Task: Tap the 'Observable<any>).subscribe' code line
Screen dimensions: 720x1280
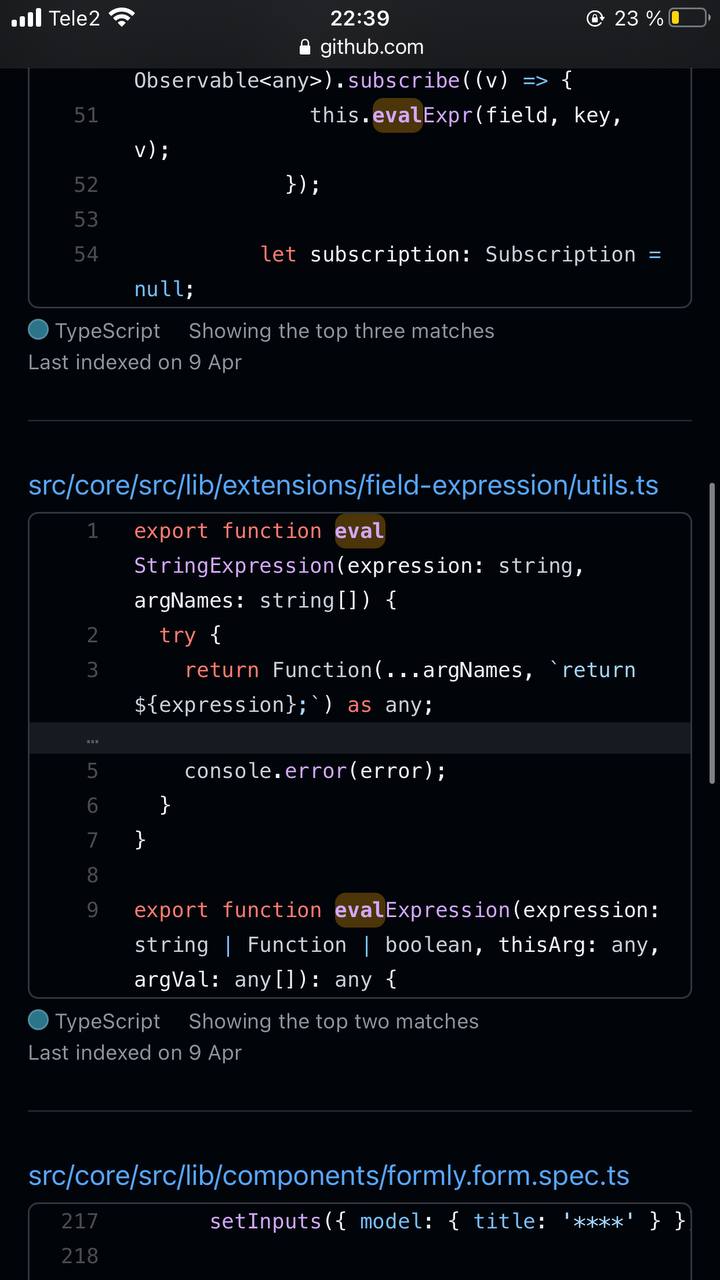Action: [x=352, y=80]
